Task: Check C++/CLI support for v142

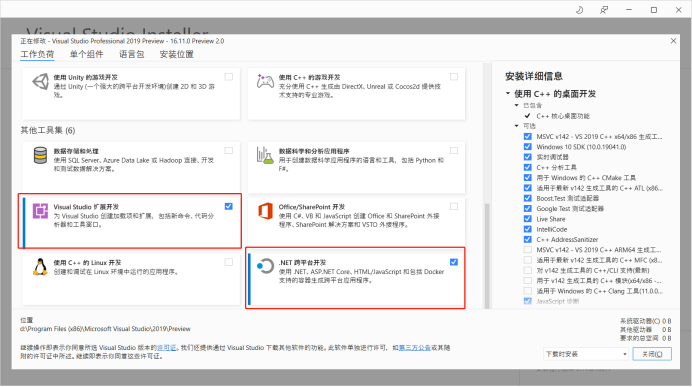Action: tap(527, 270)
